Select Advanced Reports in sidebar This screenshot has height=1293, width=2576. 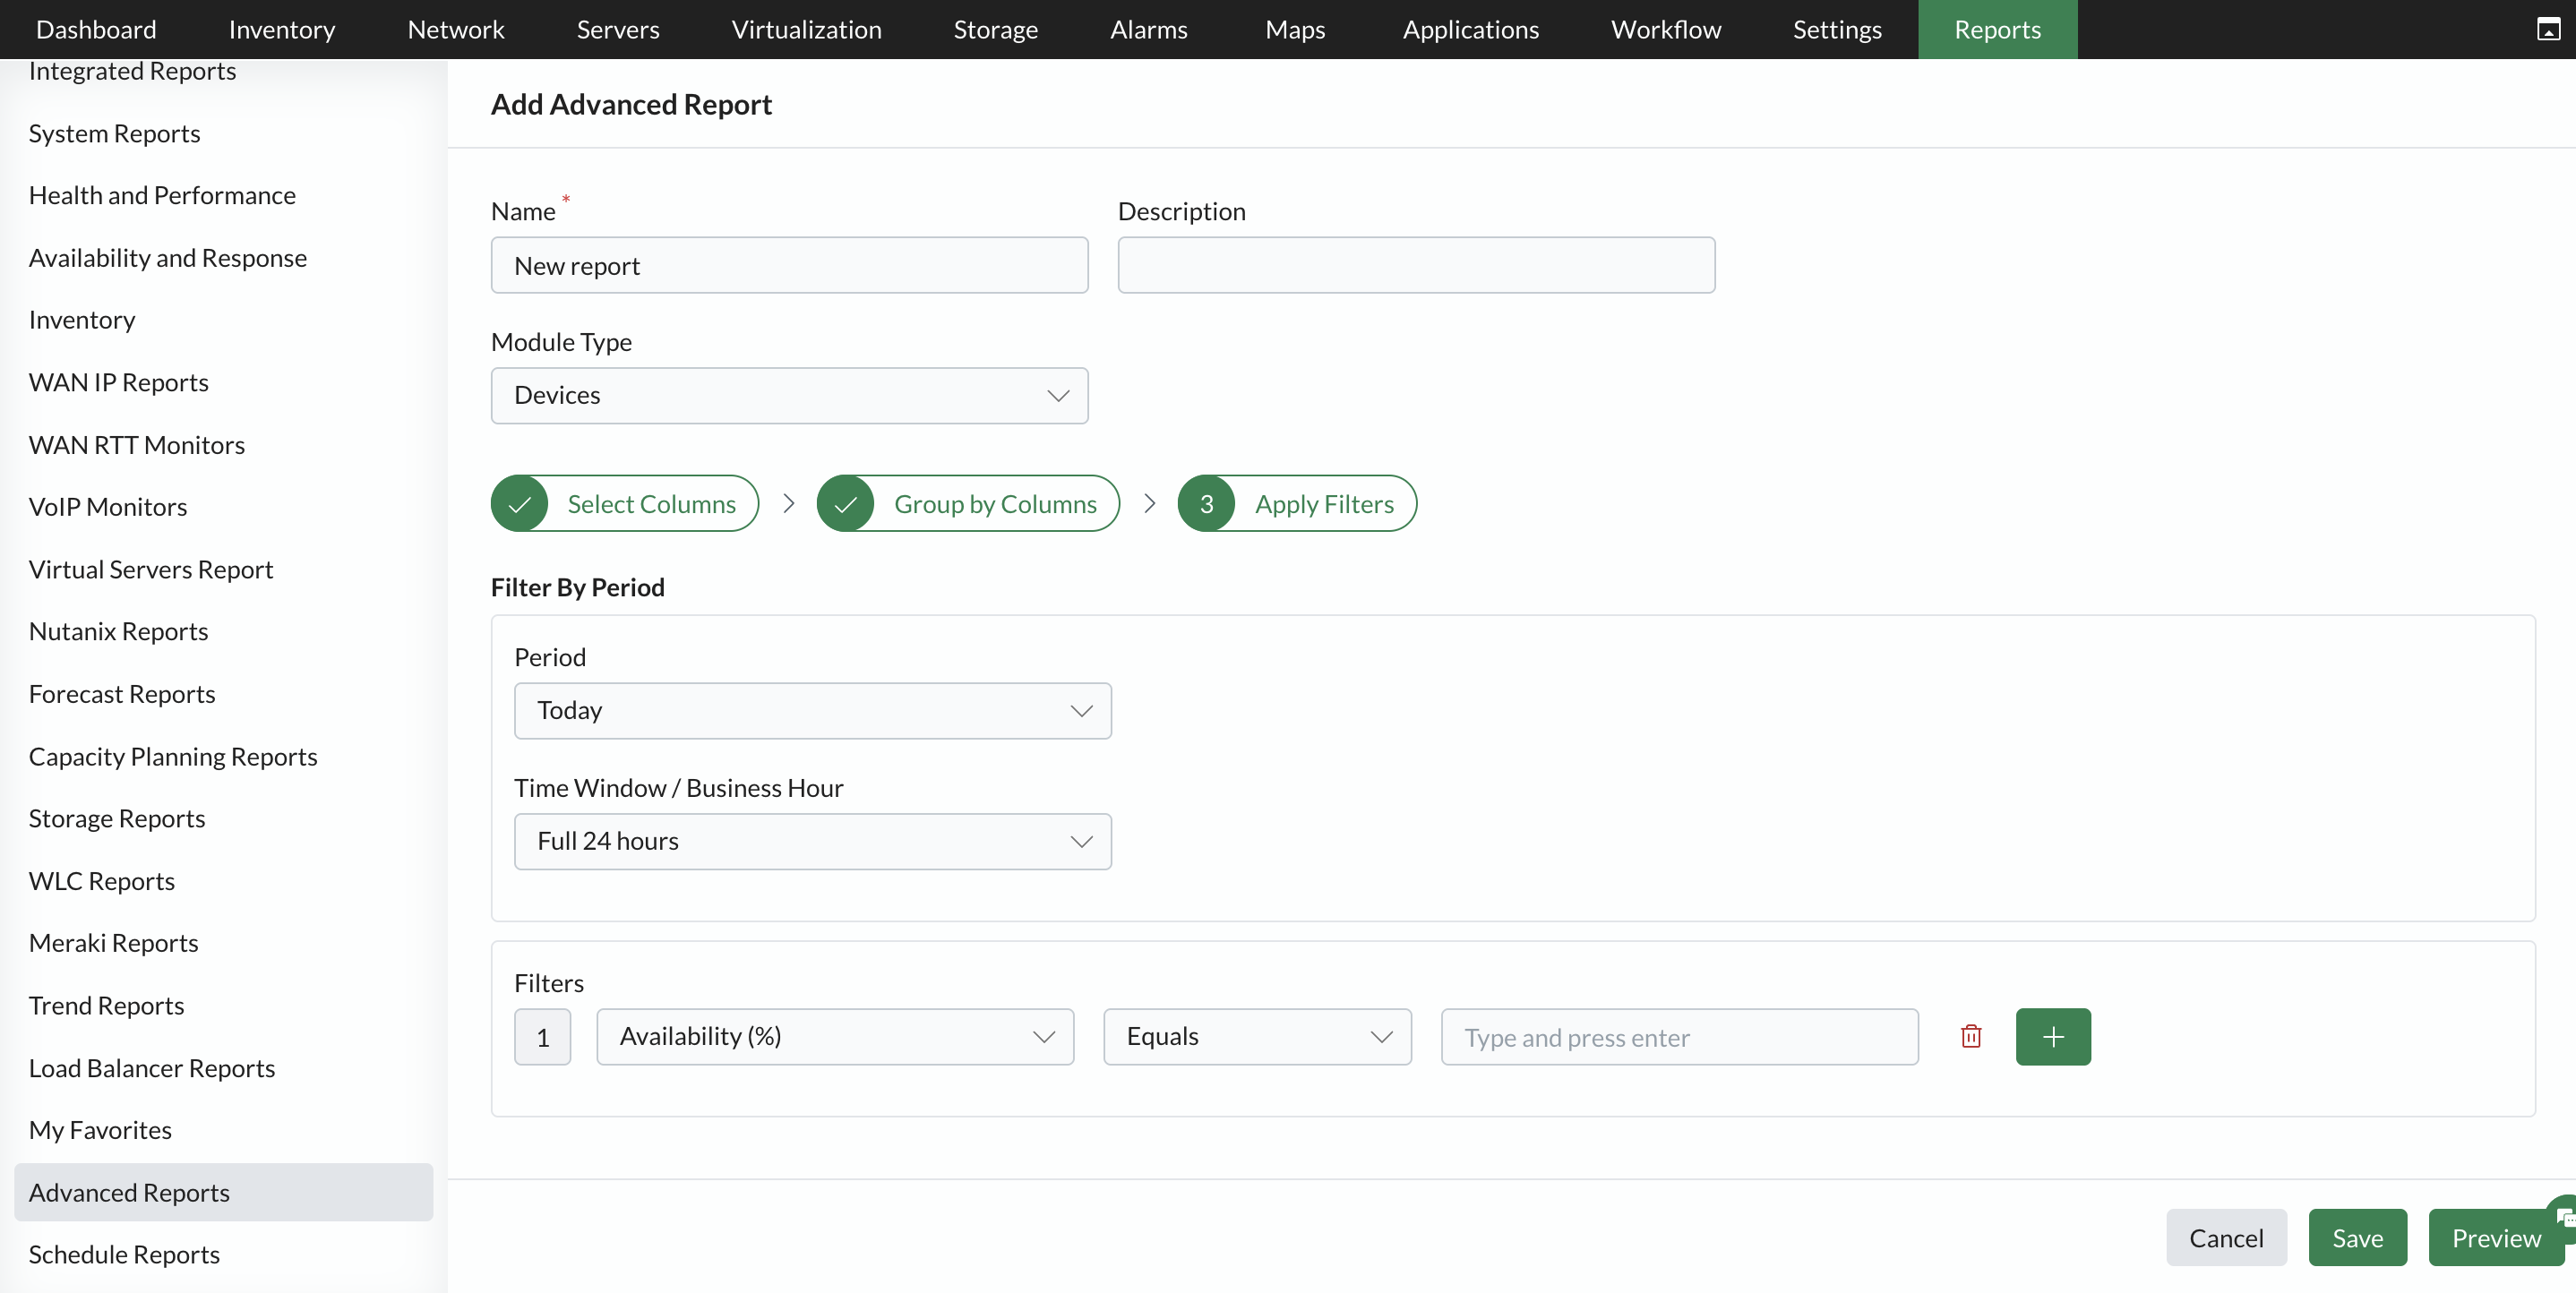pos(224,1192)
